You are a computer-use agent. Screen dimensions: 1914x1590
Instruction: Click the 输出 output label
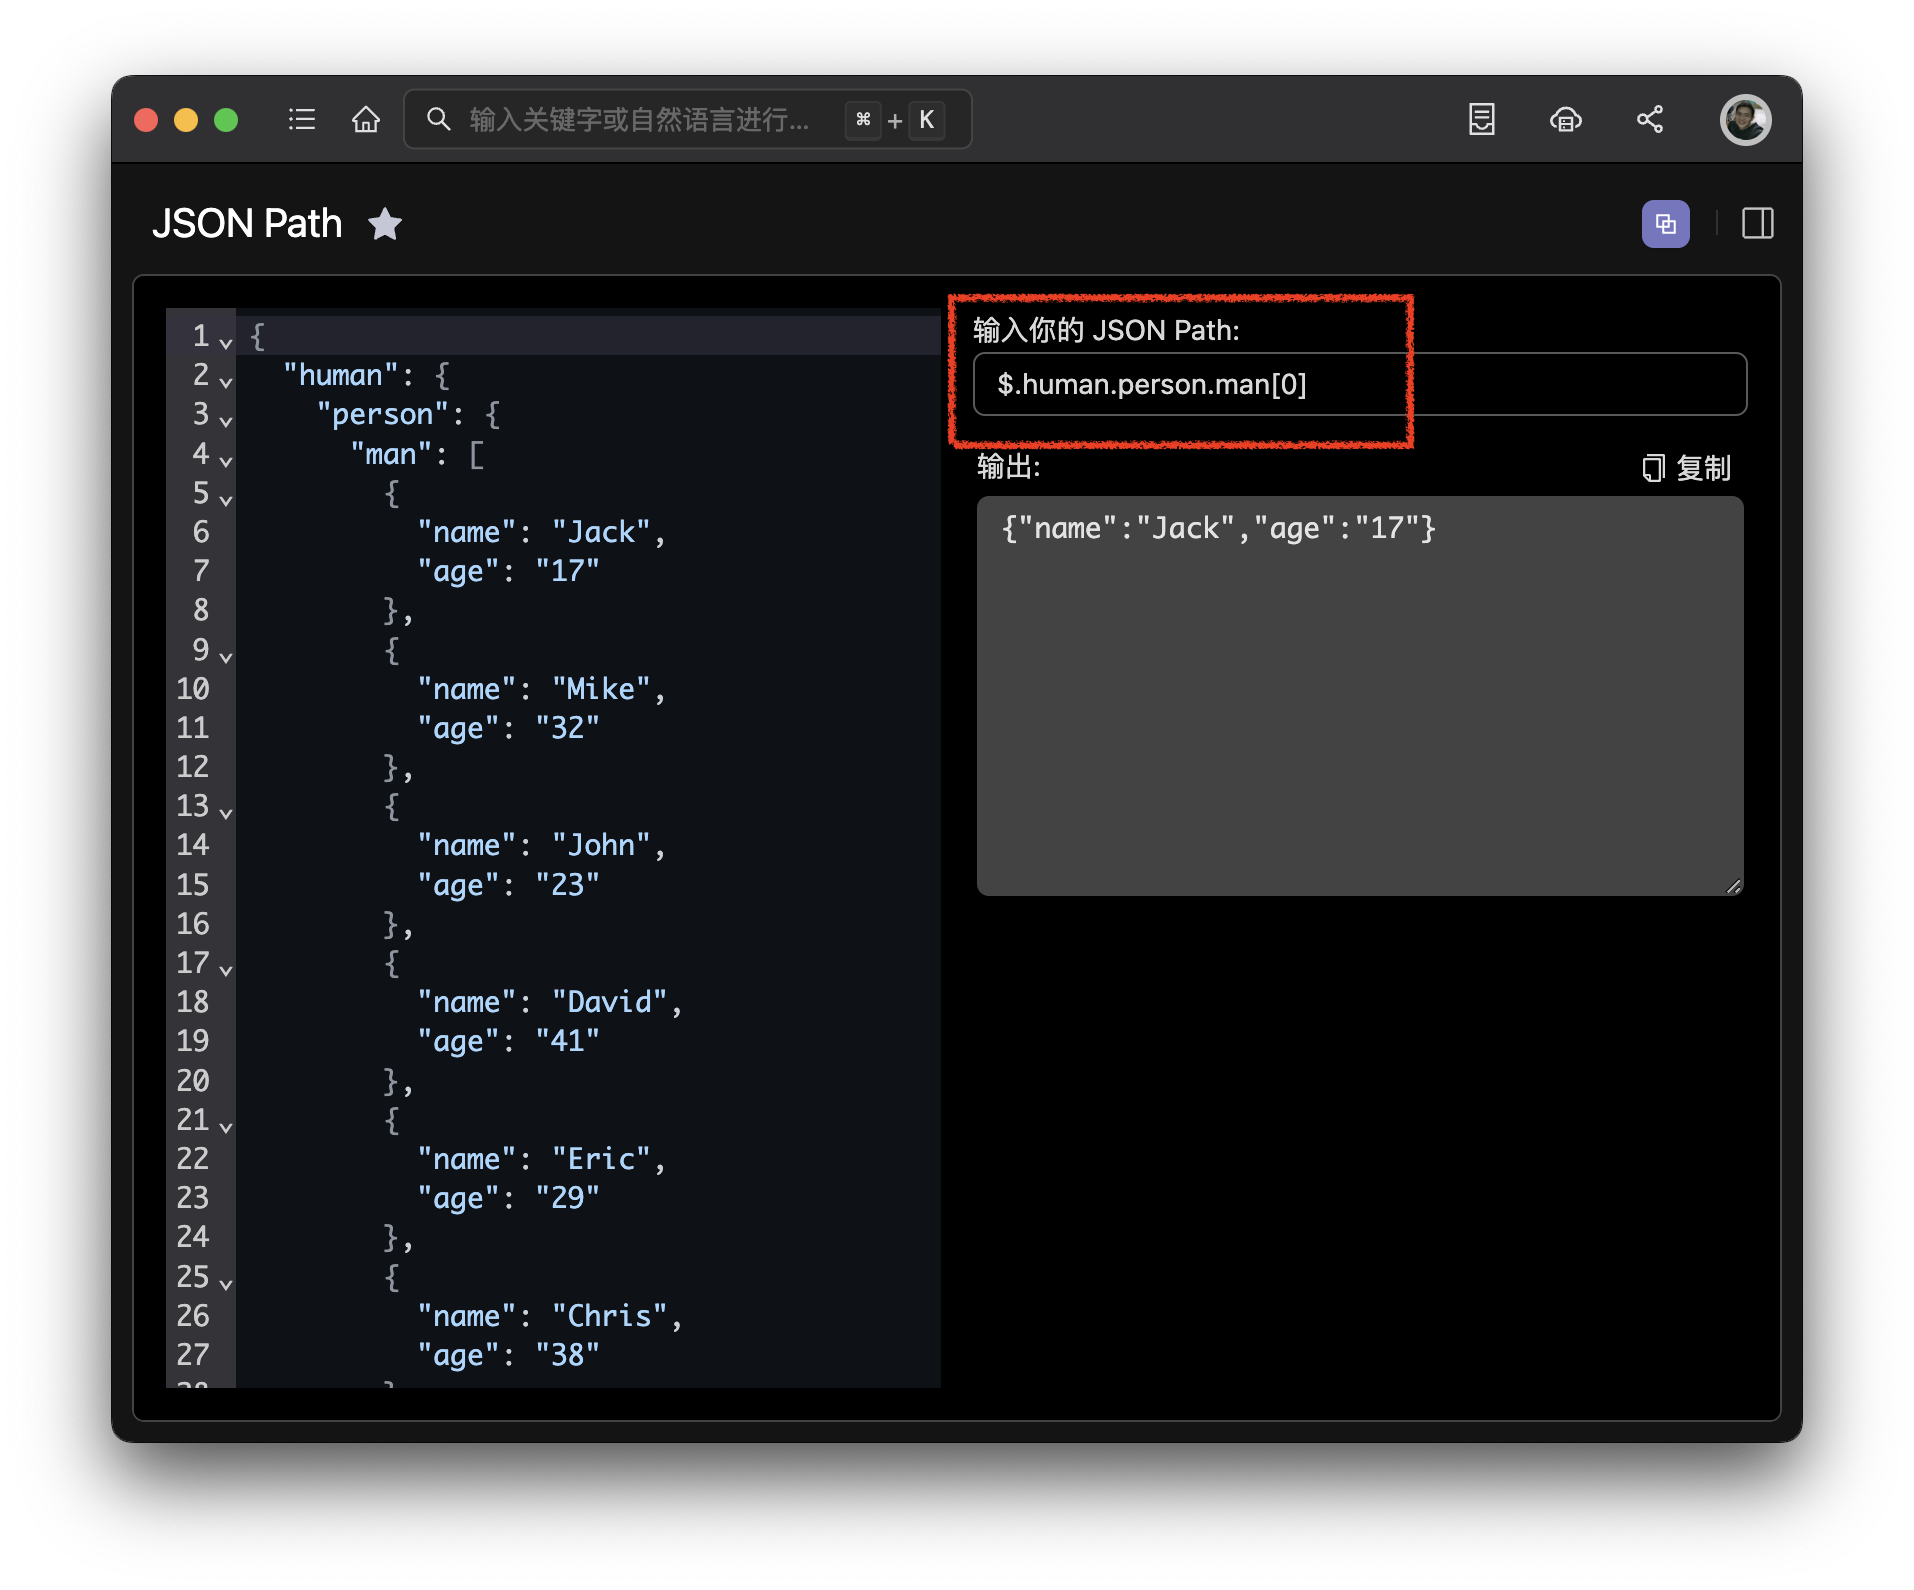click(1008, 467)
